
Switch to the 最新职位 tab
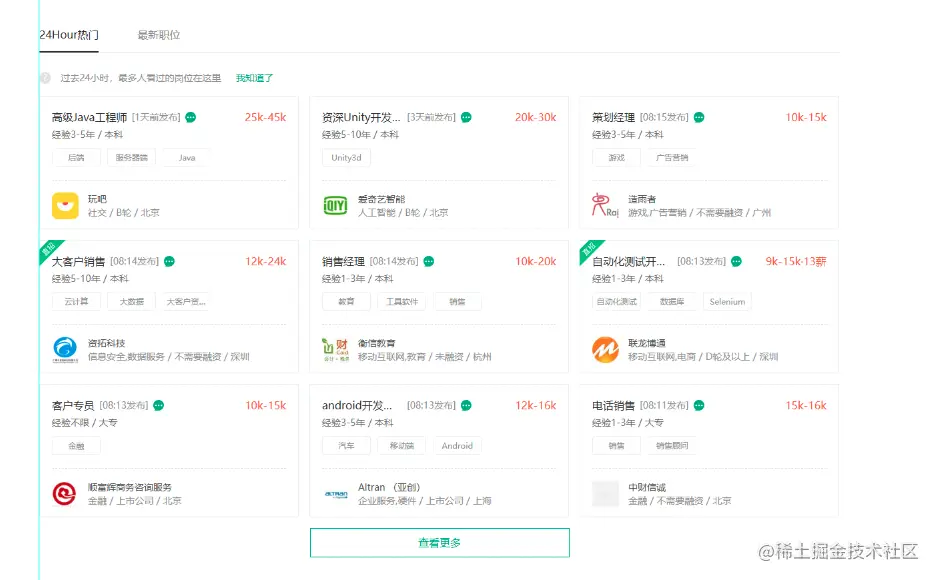pos(158,35)
